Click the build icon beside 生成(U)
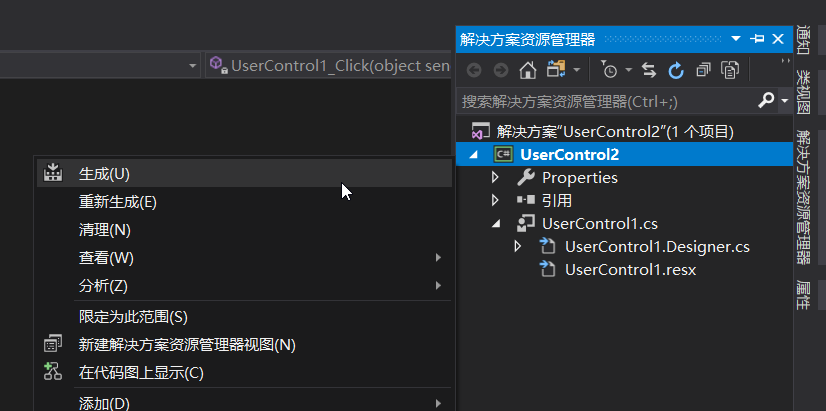The height and width of the screenshot is (411, 826). point(53,173)
